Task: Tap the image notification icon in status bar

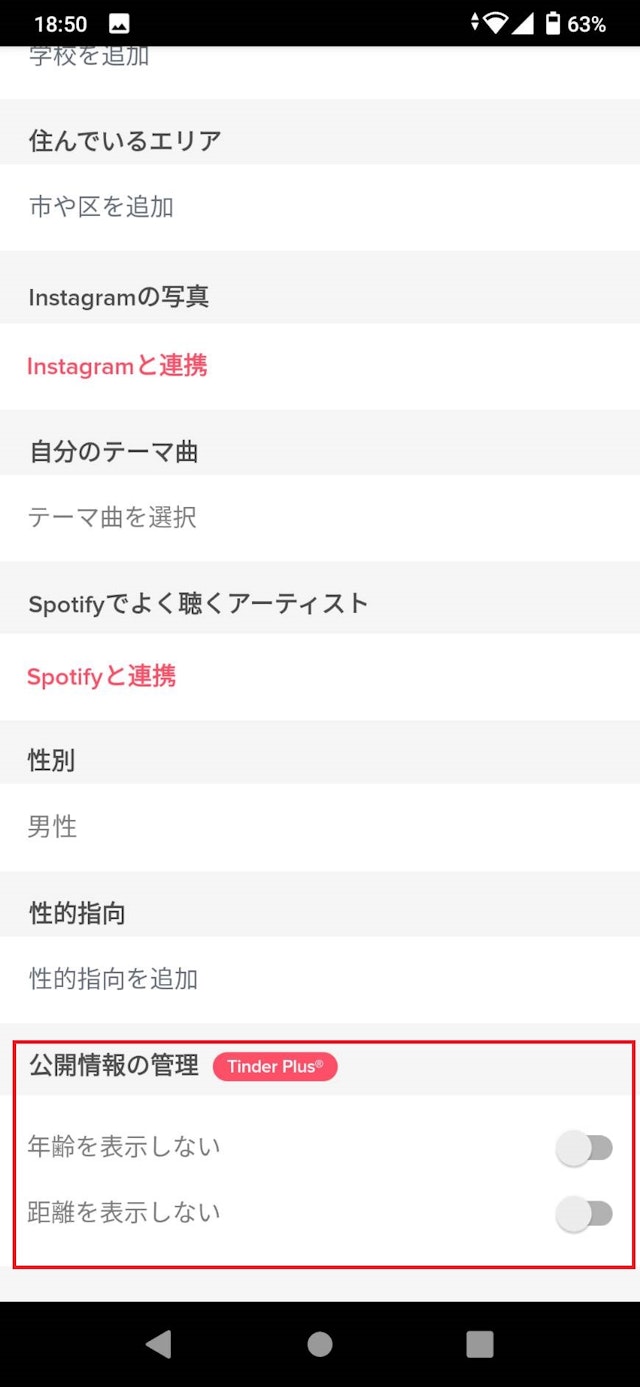Action: click(118, 24)
